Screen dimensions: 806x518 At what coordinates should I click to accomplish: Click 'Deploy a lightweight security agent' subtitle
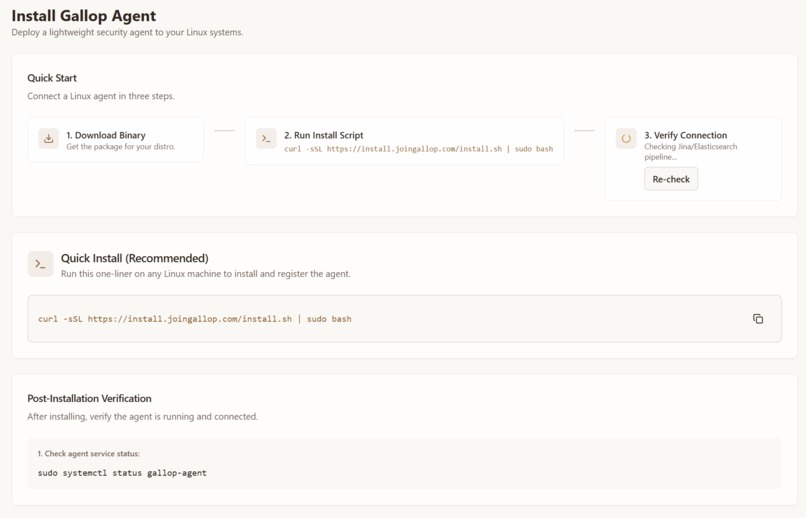tap(127, 32)
